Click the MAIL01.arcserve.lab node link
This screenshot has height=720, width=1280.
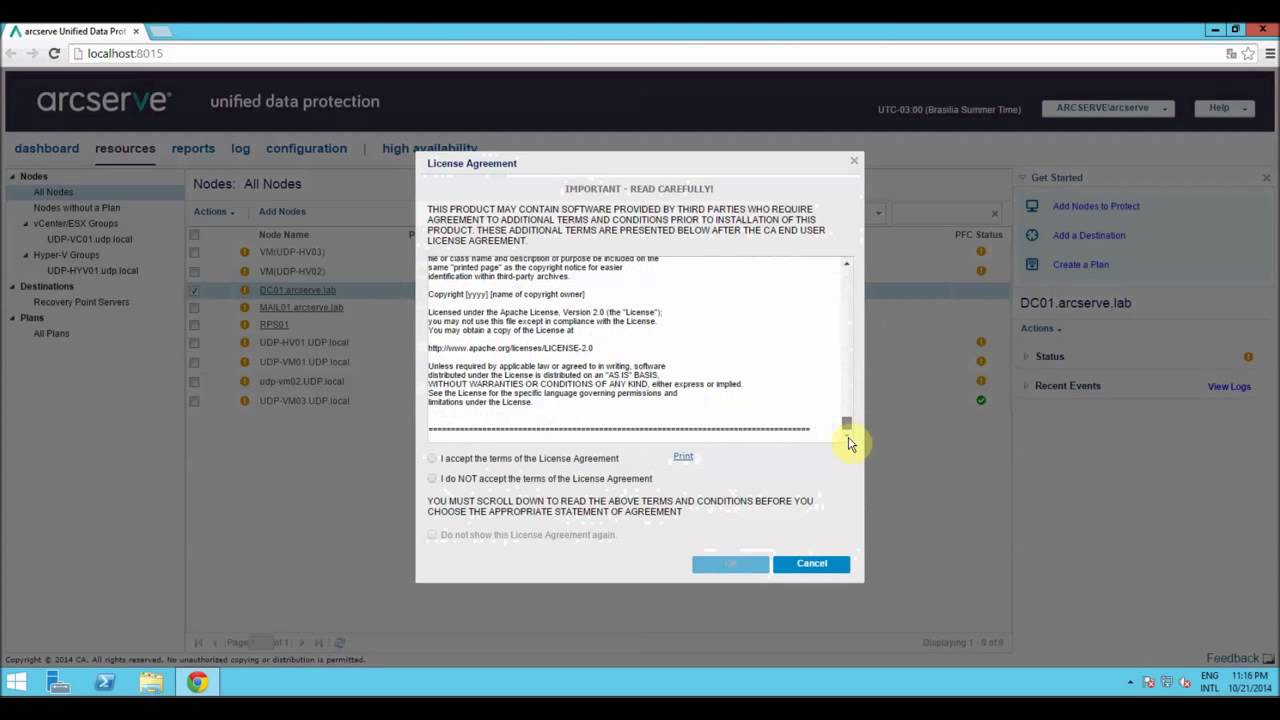pyautogui.click(x=301, y=308)
